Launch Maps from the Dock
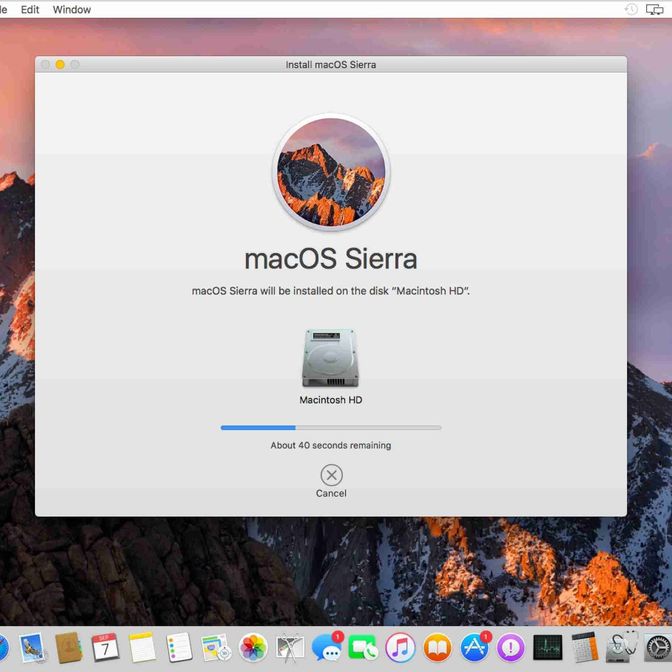The height and width of the screenshot is (672, 672). pos(216,648)
